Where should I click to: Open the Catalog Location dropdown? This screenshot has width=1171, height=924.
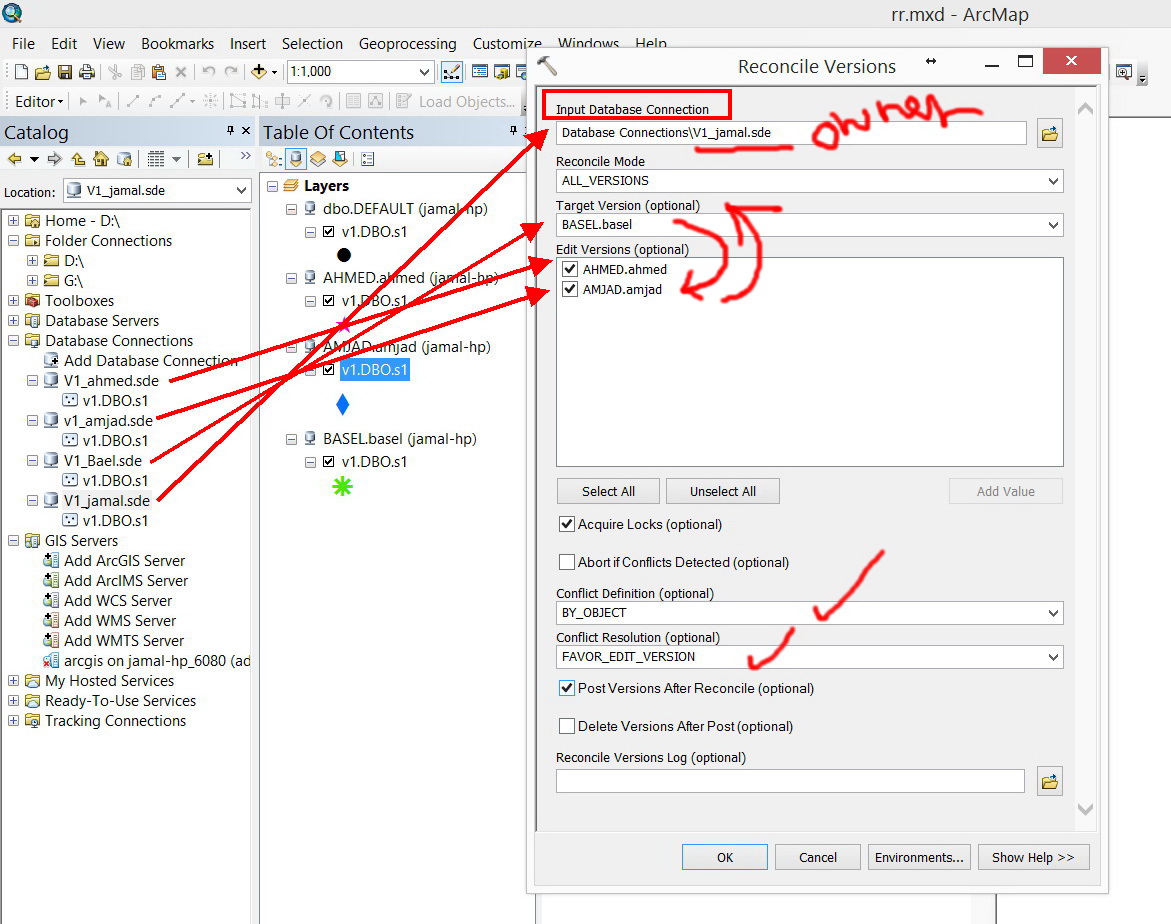click(x=241, y=190)
